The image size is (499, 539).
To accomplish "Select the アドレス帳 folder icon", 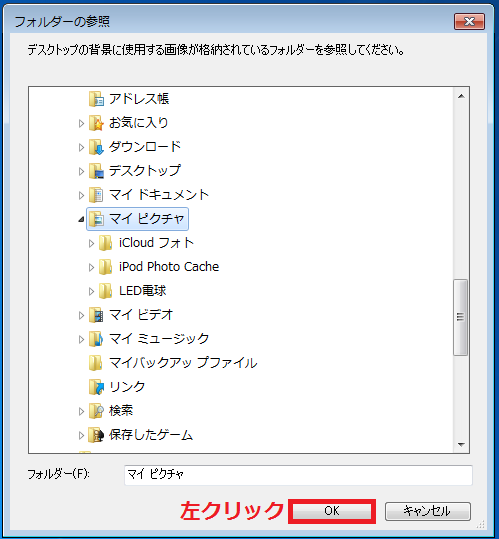I will point(96,99).
